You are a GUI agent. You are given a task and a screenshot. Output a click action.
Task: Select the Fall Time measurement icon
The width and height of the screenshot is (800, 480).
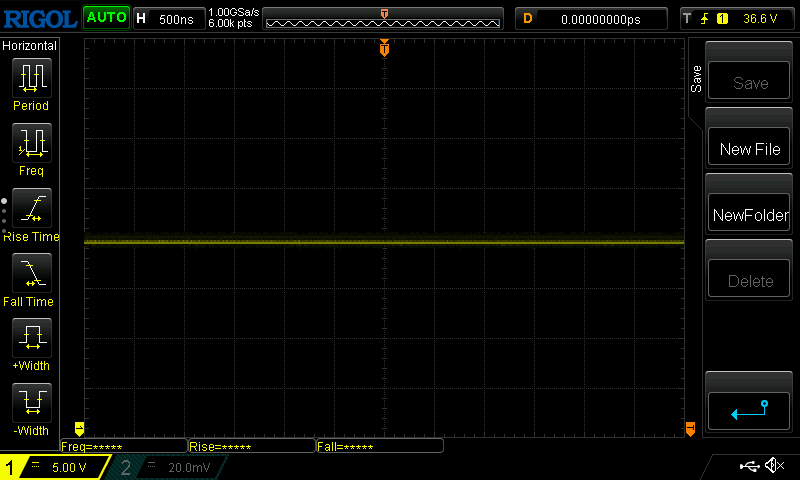tap(32, 272)
